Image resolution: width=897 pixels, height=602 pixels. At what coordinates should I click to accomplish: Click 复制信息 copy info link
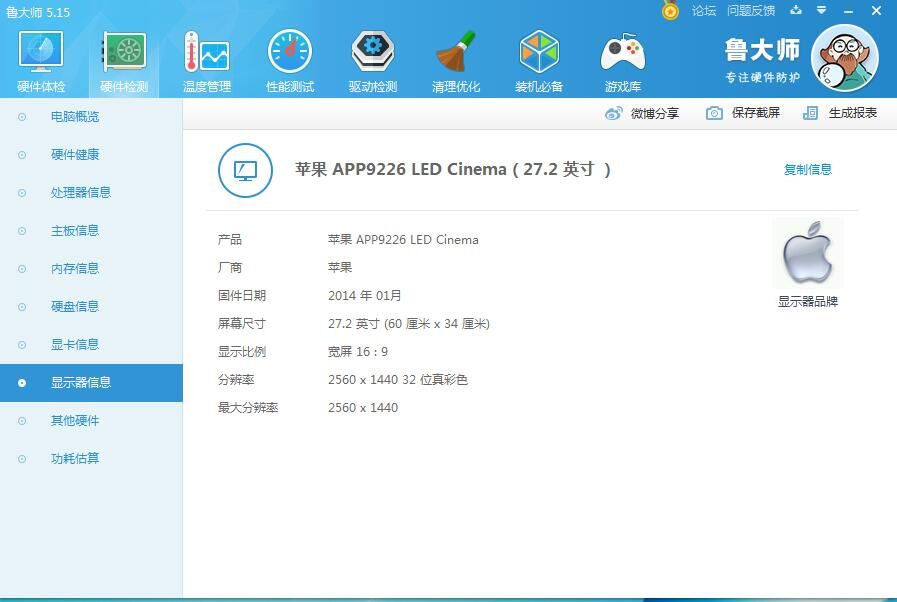[808, 169]
